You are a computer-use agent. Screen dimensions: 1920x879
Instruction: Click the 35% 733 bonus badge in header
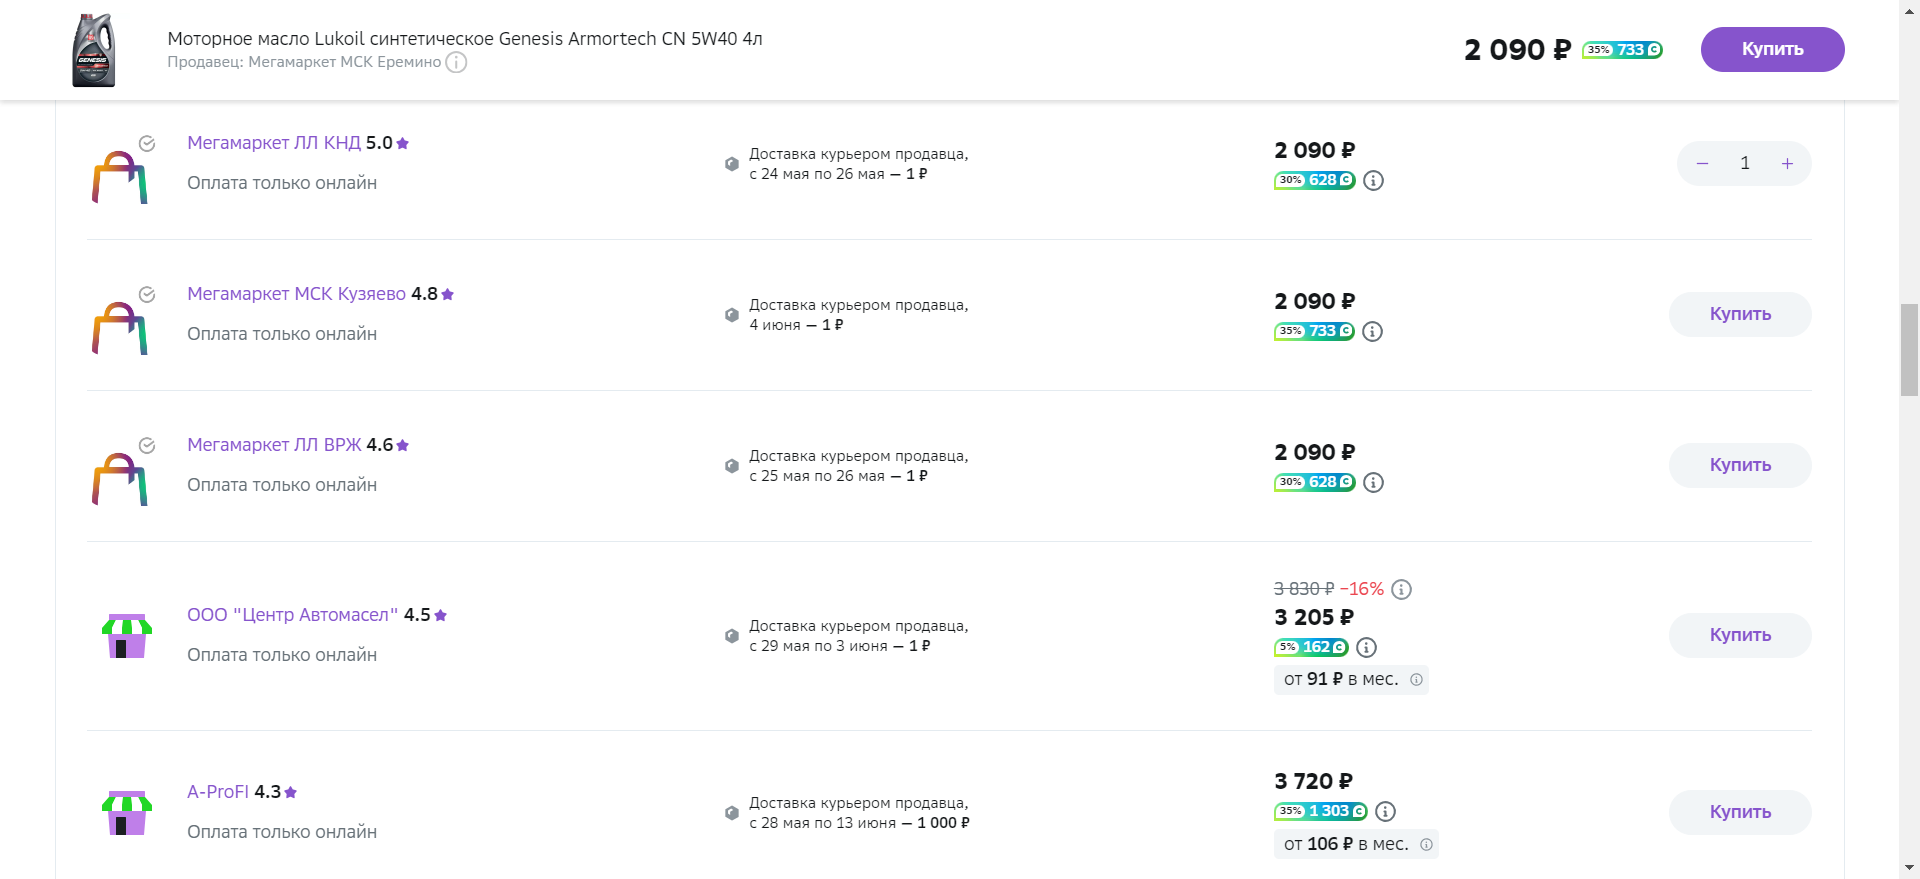tap(1622, 50)
